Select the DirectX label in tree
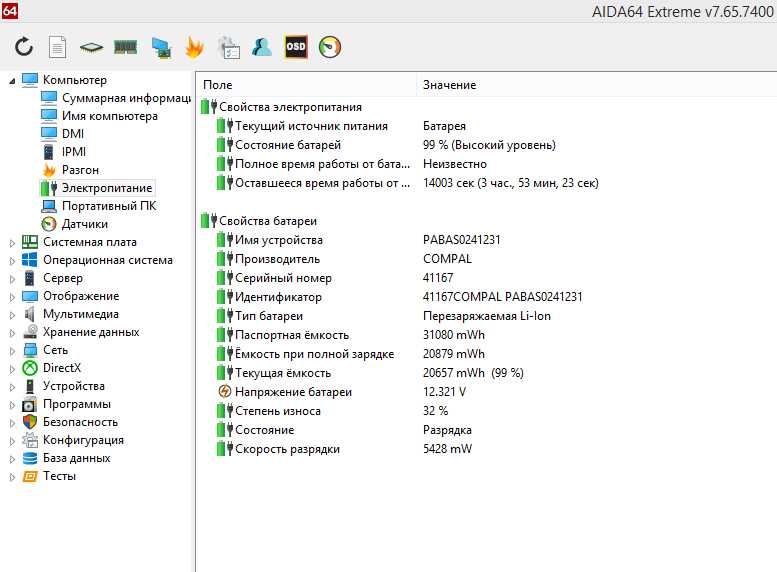 click(x=62, y=368)
